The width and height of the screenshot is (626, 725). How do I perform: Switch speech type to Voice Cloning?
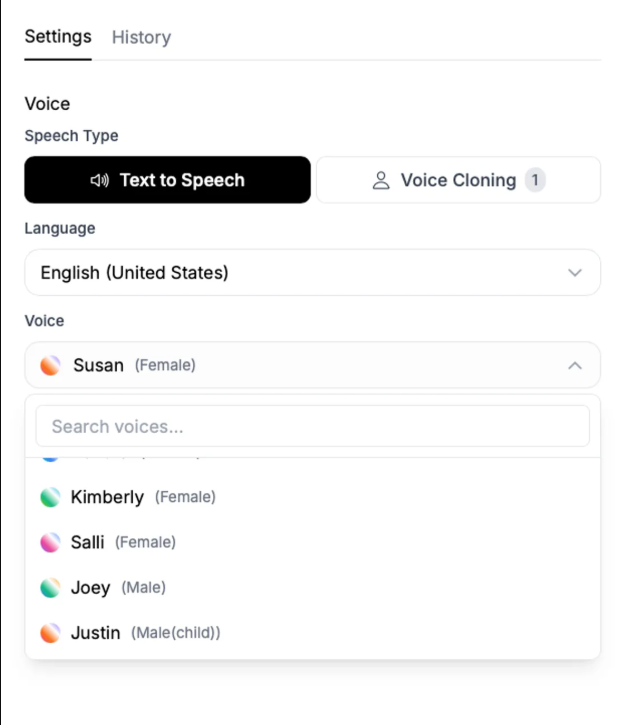(x=458, y=180)
